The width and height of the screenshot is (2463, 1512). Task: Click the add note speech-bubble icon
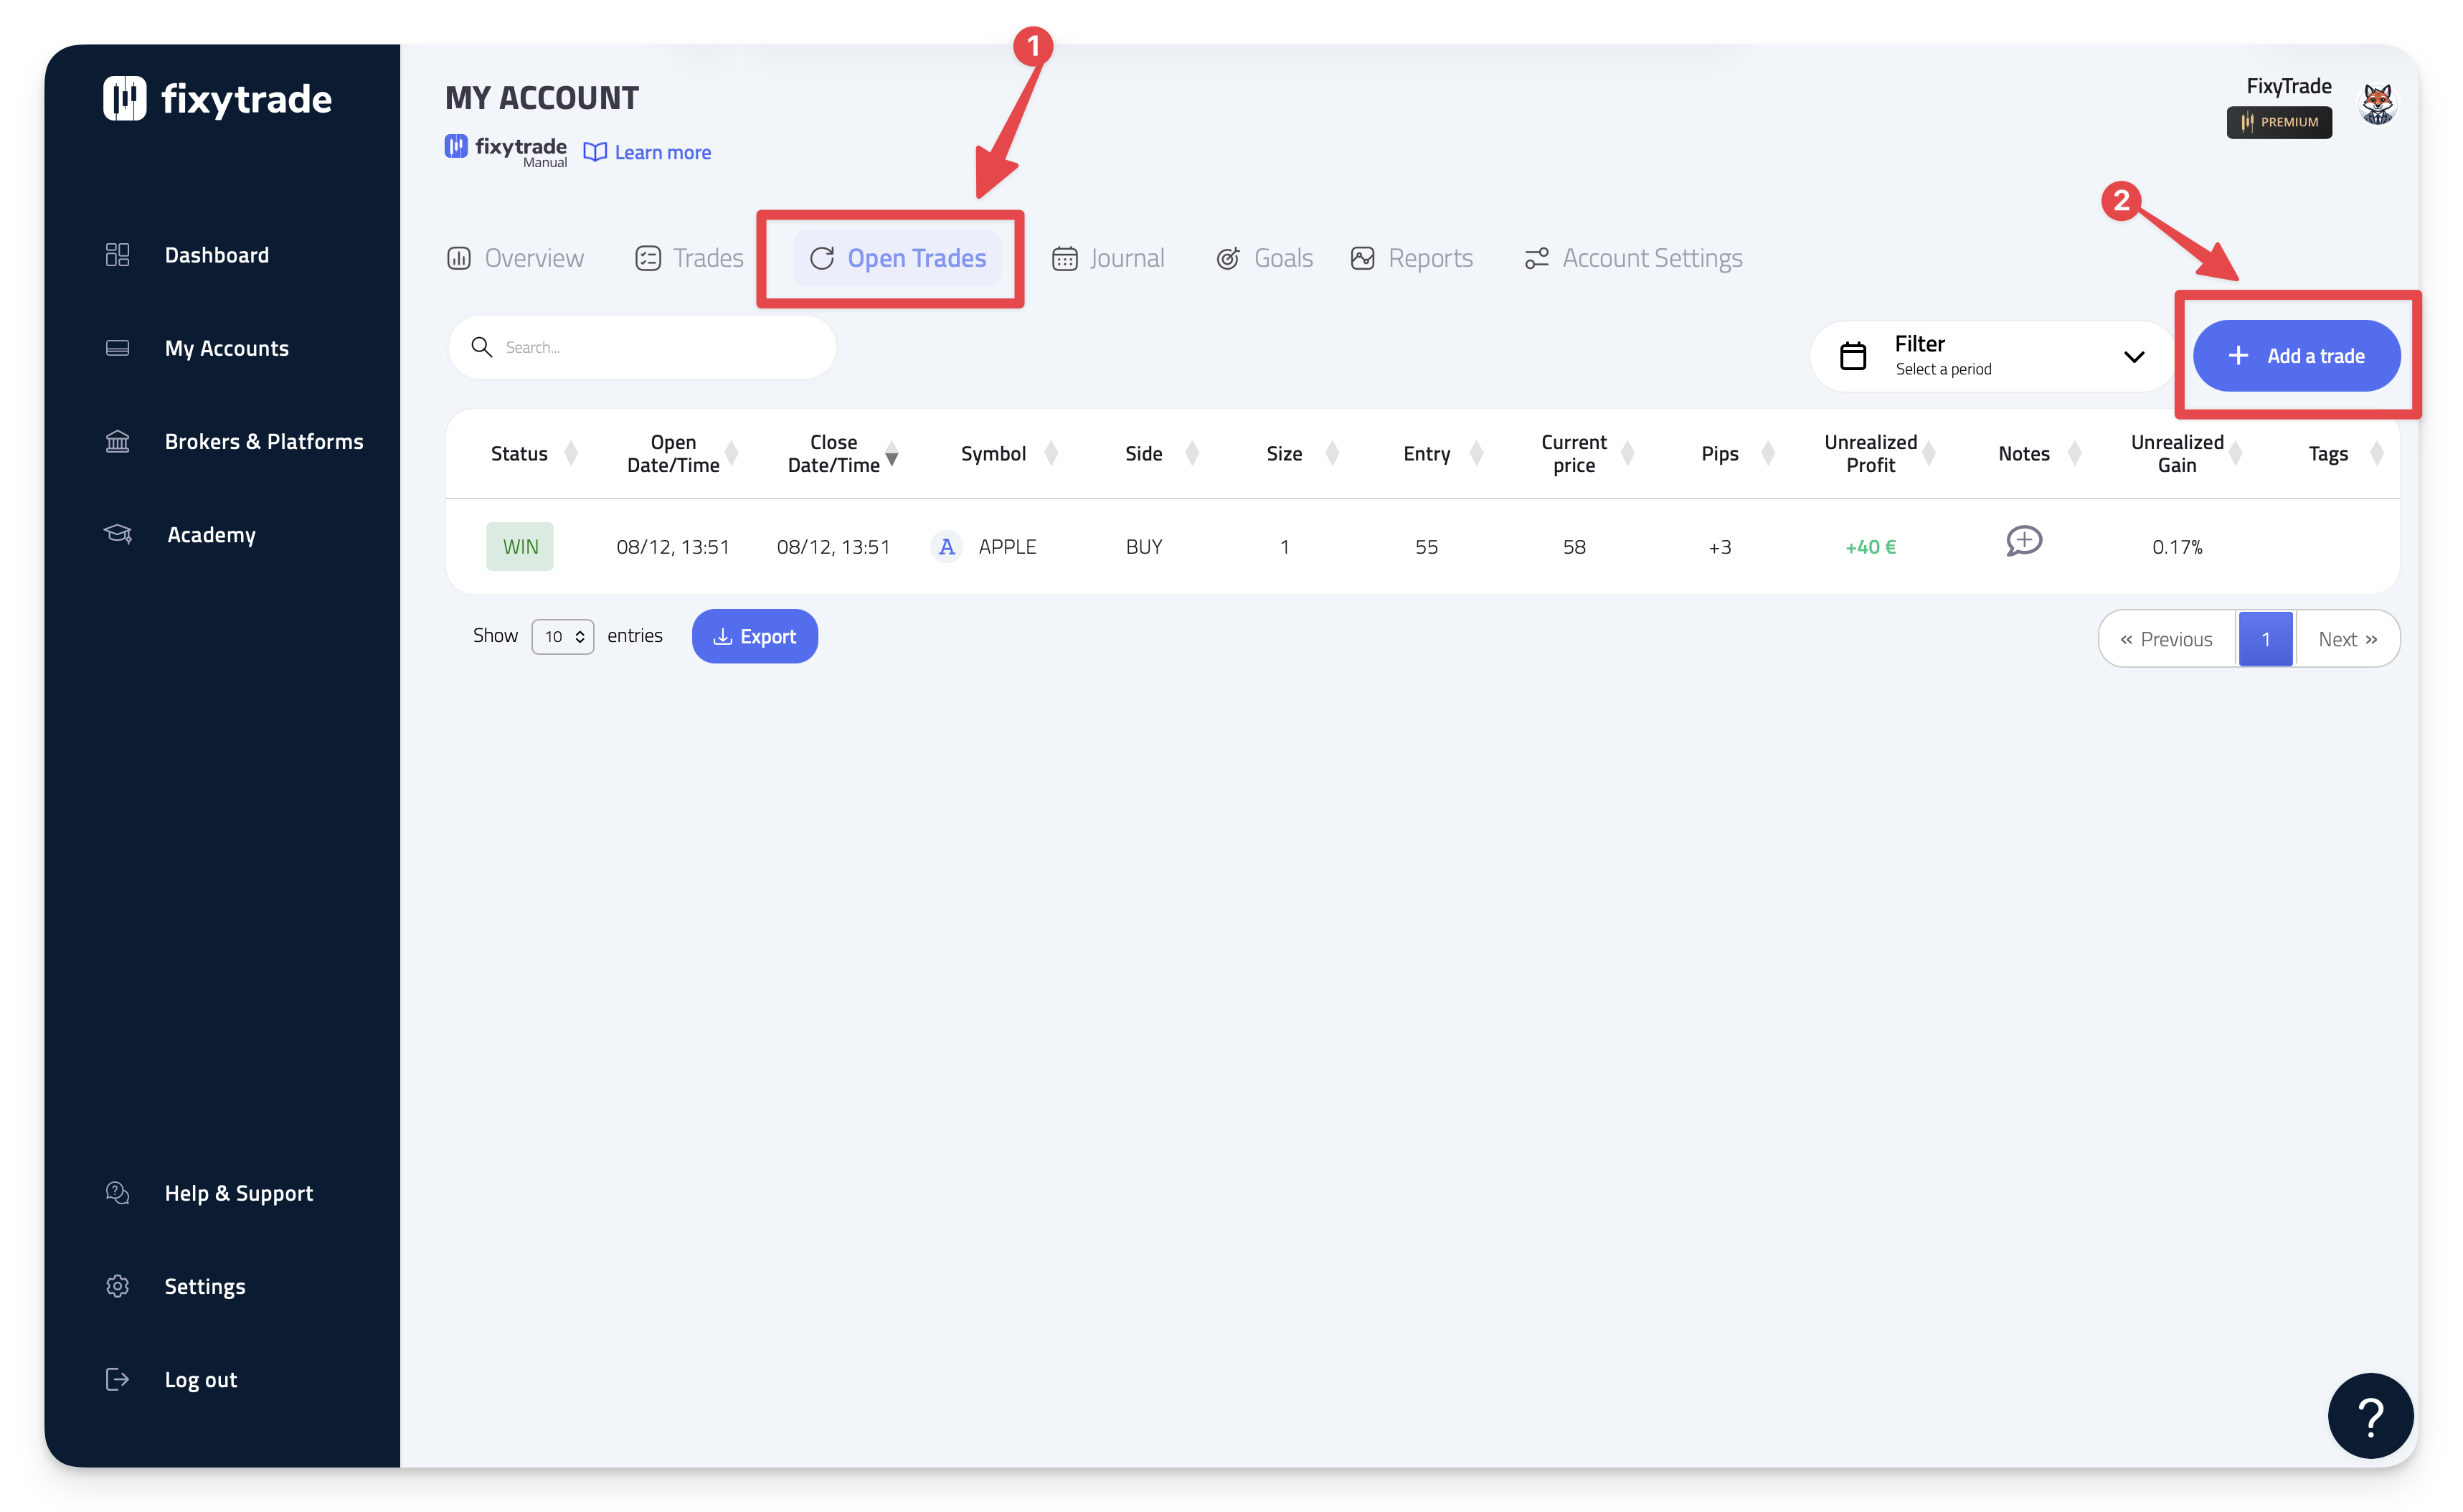point(2023,541)
